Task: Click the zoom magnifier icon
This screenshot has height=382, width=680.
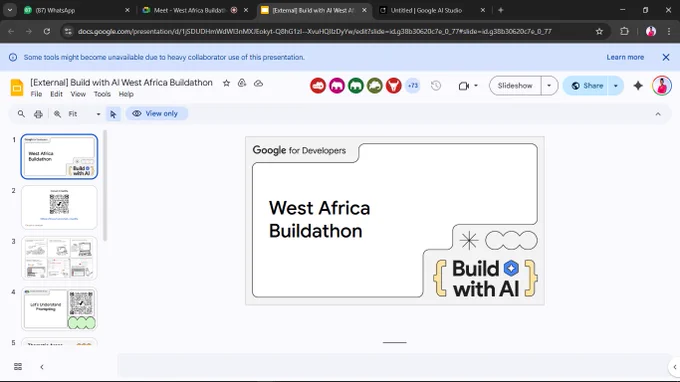Action: point(57,114)
